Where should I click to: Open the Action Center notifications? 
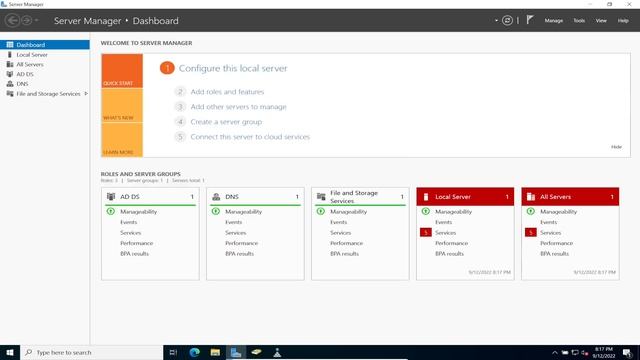(627, 353)
